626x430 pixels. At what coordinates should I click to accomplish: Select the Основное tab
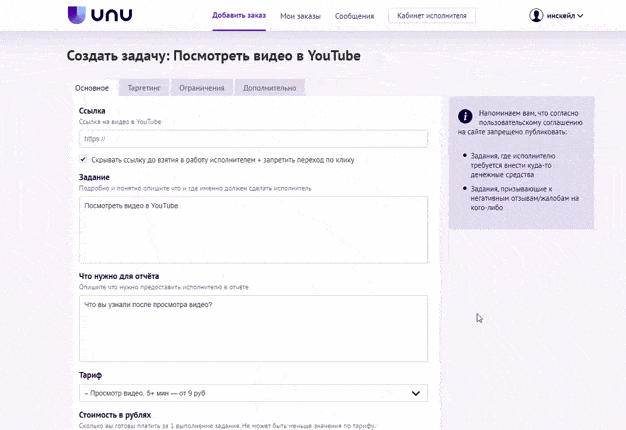pos(92,88)
